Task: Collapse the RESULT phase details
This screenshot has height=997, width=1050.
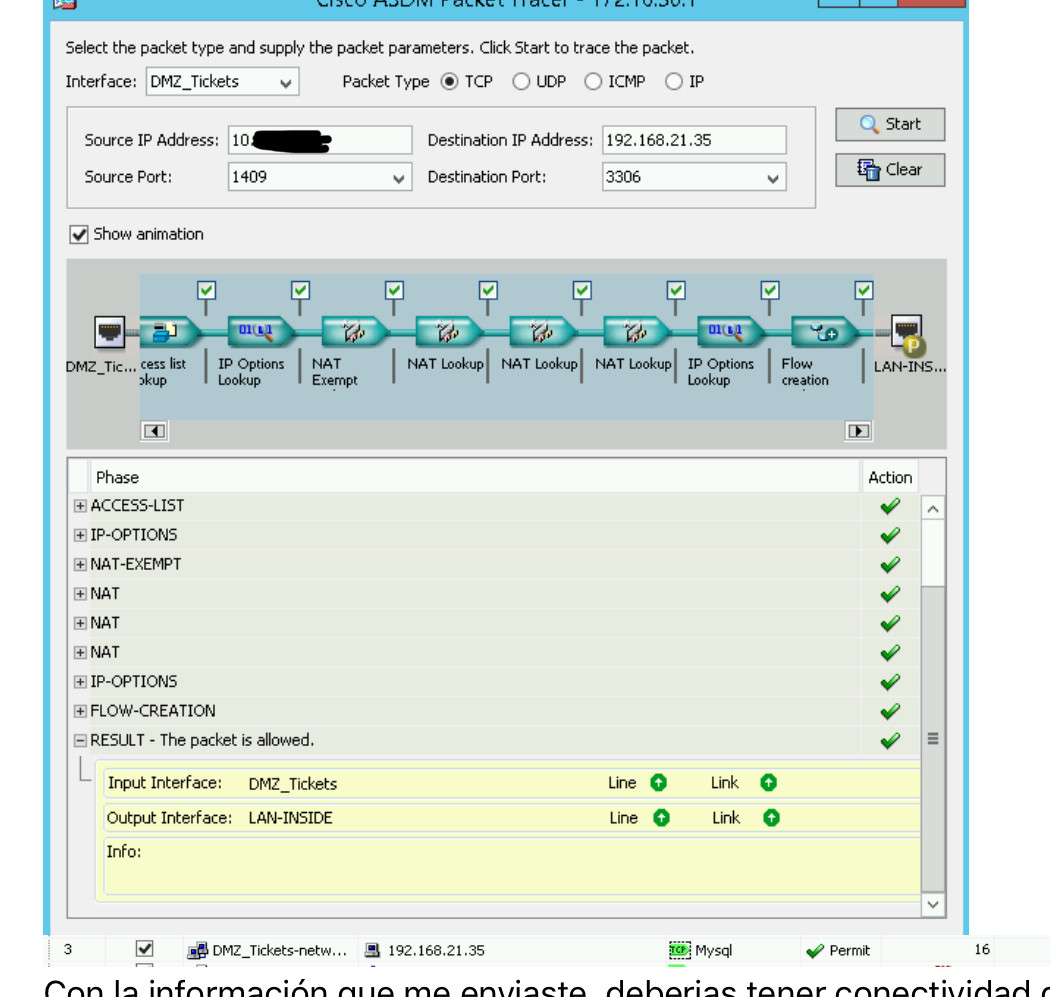Action: (x=80, y=741)
